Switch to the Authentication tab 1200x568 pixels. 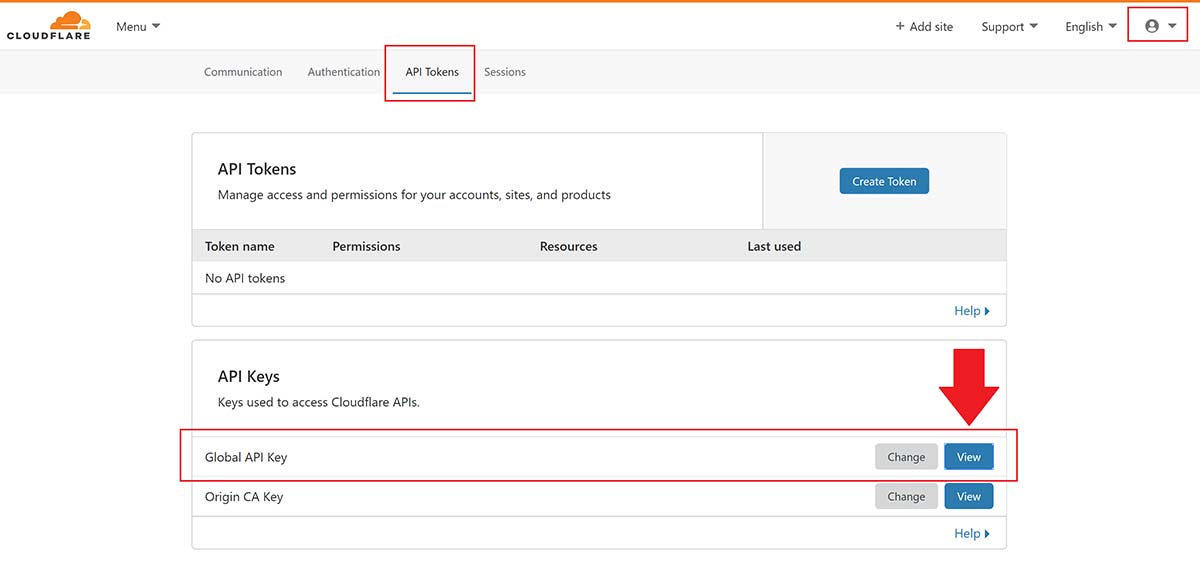point(344,72)
